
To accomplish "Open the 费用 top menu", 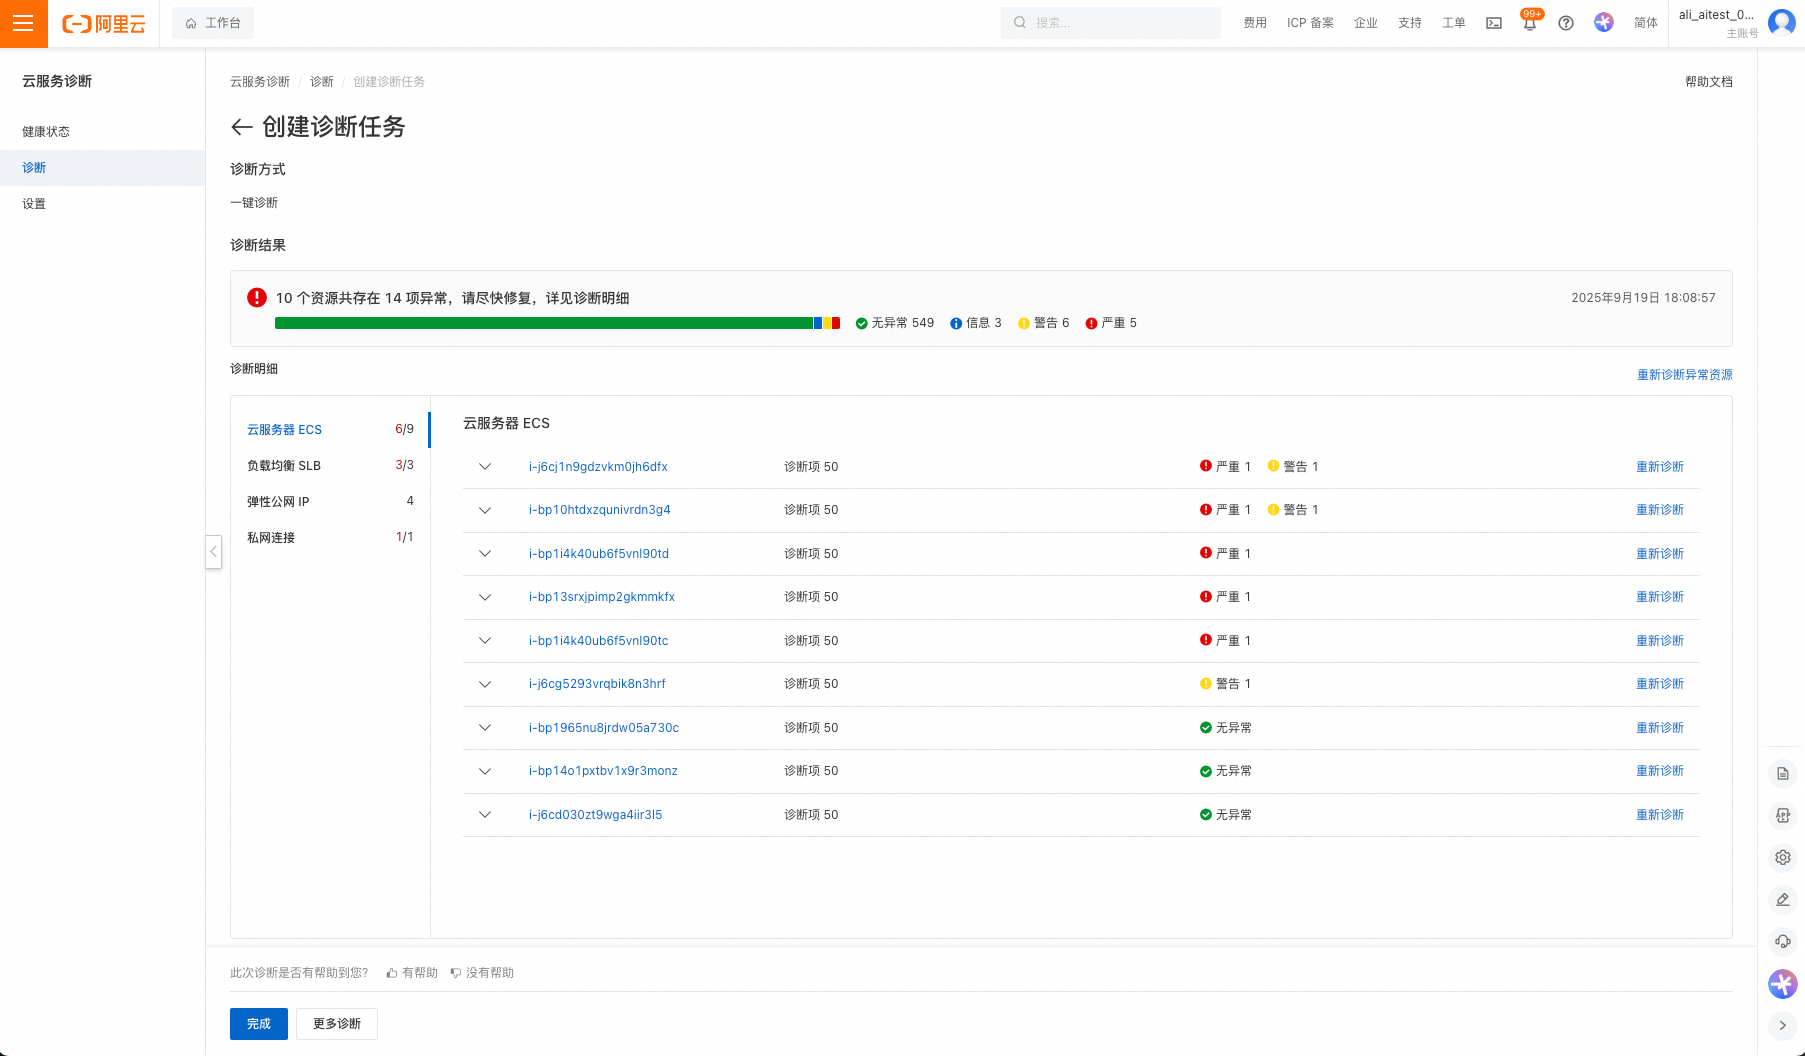I will pos(1255,23).
